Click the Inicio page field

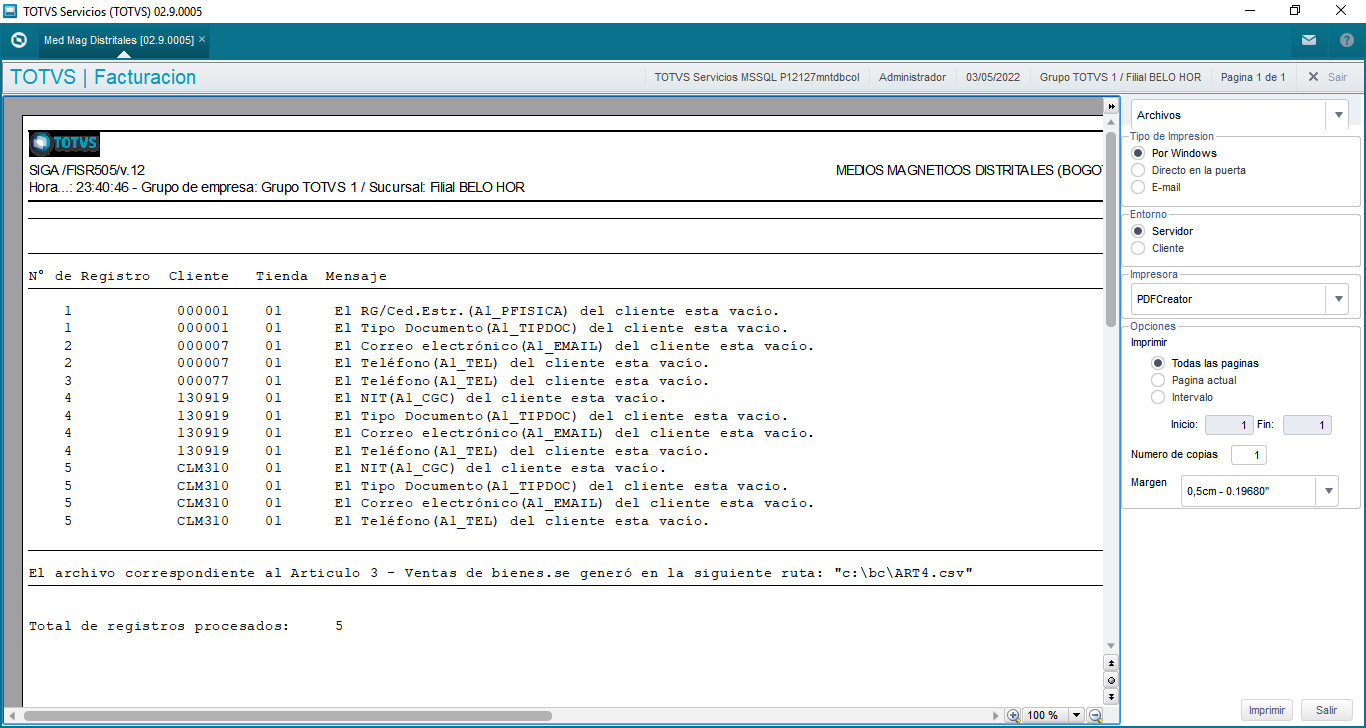tap(1229, 425)
